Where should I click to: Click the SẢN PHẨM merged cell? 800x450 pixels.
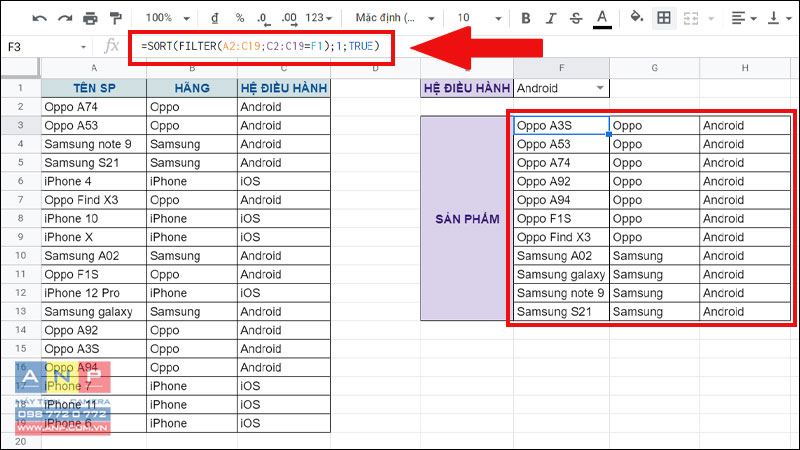[467, 218]
